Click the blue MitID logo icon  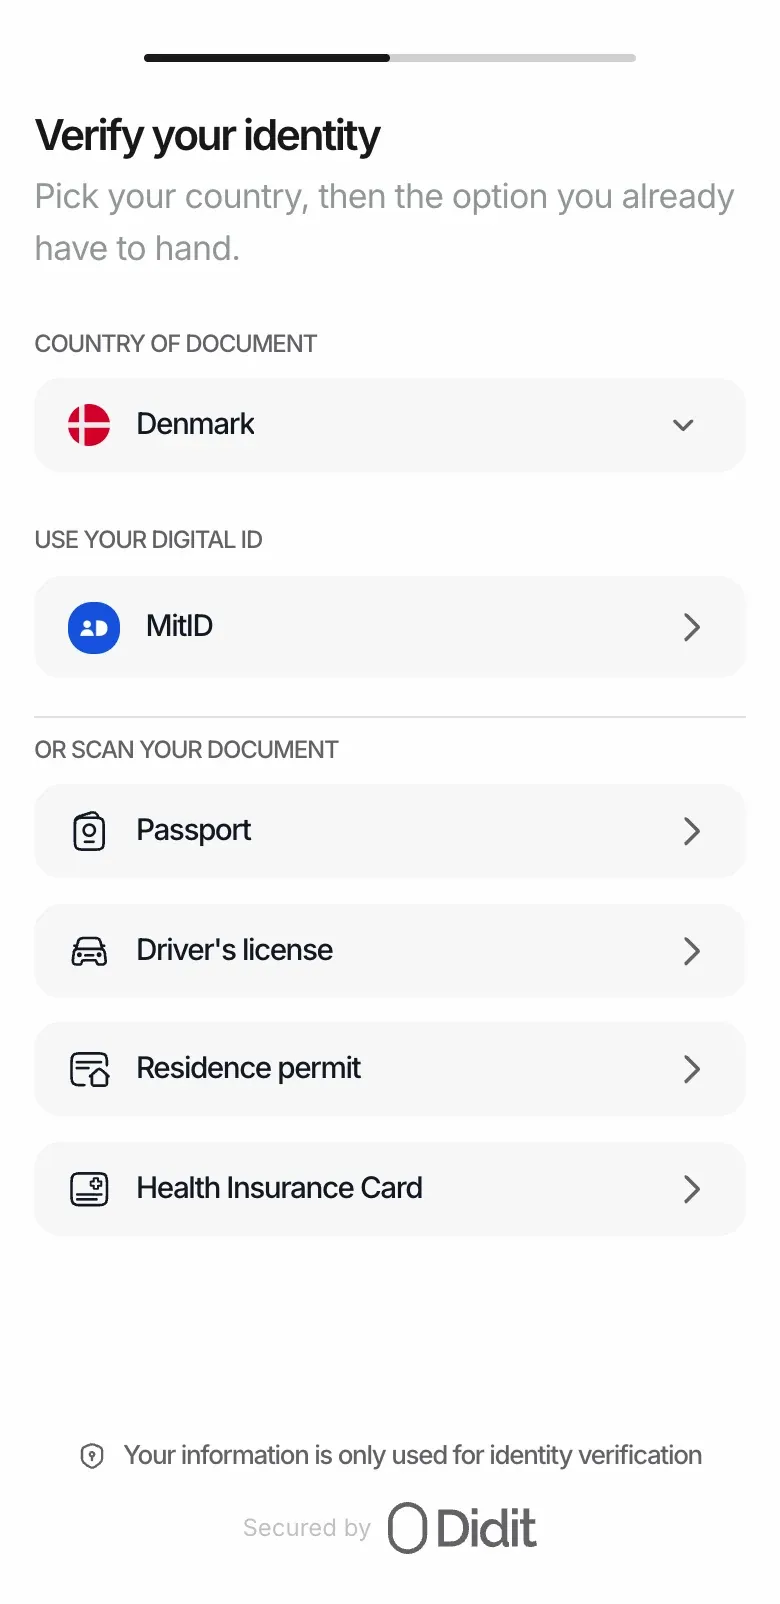point(94,627)
